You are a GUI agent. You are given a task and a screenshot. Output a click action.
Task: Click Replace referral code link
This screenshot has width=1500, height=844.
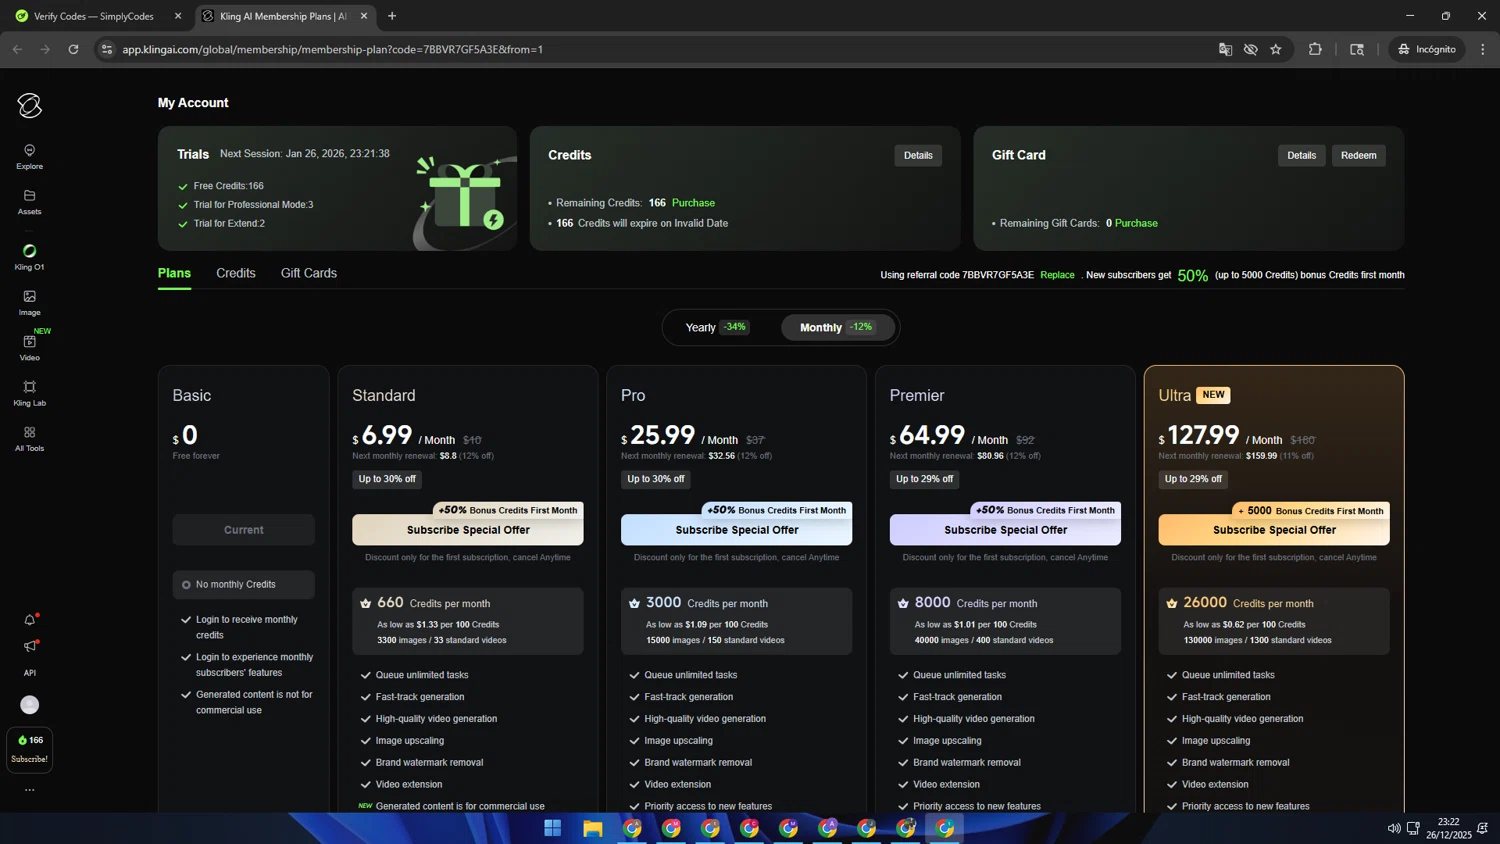pyautogui.click(x=1057, y=275)
